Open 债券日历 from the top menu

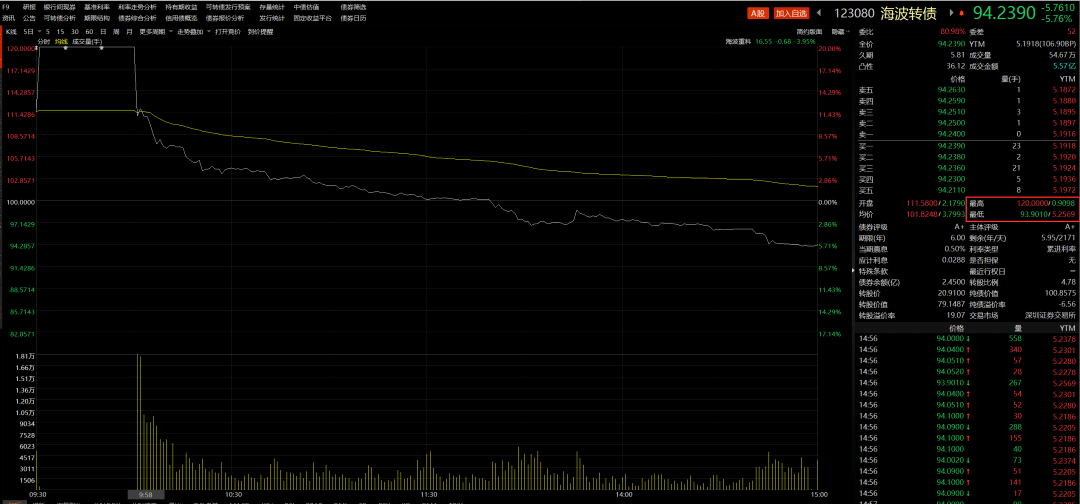[353, 18]
